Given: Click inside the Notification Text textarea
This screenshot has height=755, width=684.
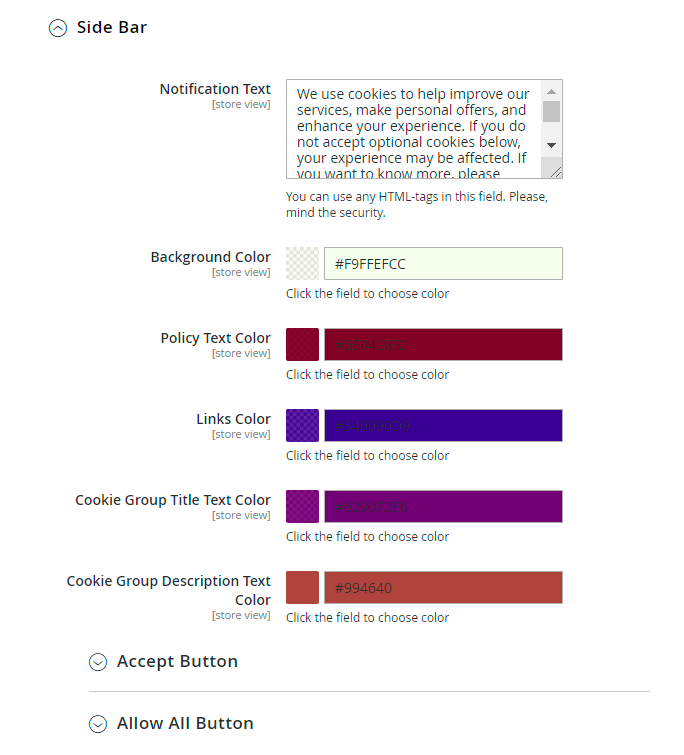Looking at the screenshot, I should click(x=413, y=130).
